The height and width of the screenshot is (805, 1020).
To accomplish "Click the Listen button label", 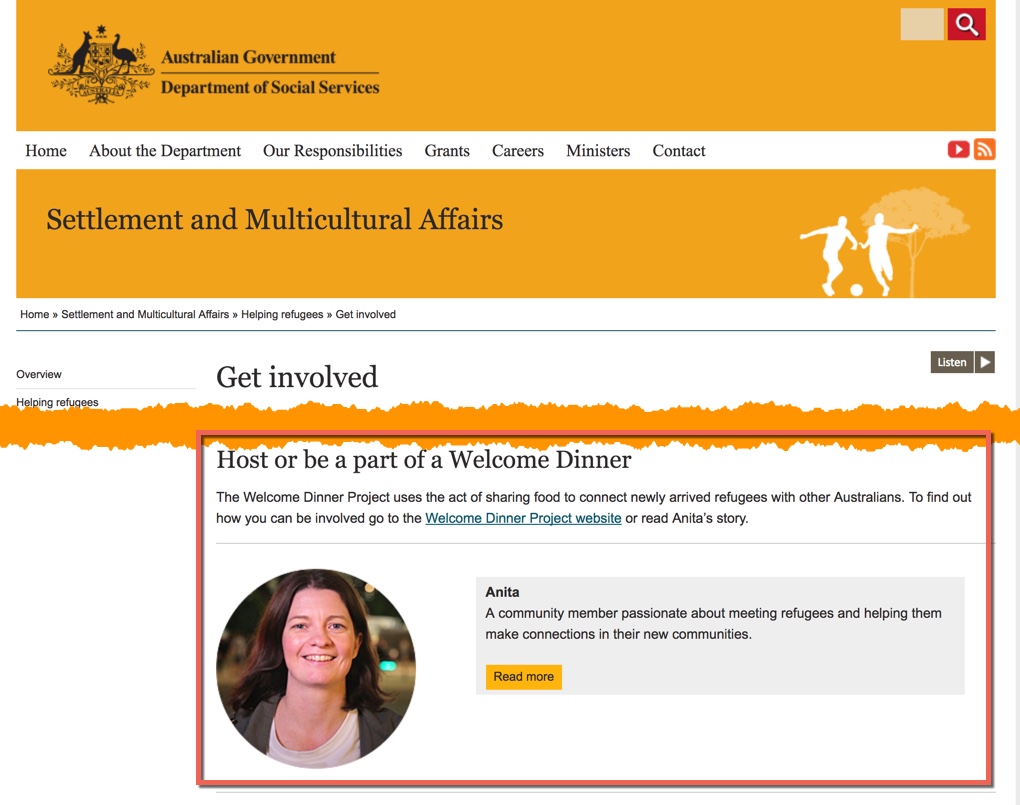I will [x=952, y=362].
